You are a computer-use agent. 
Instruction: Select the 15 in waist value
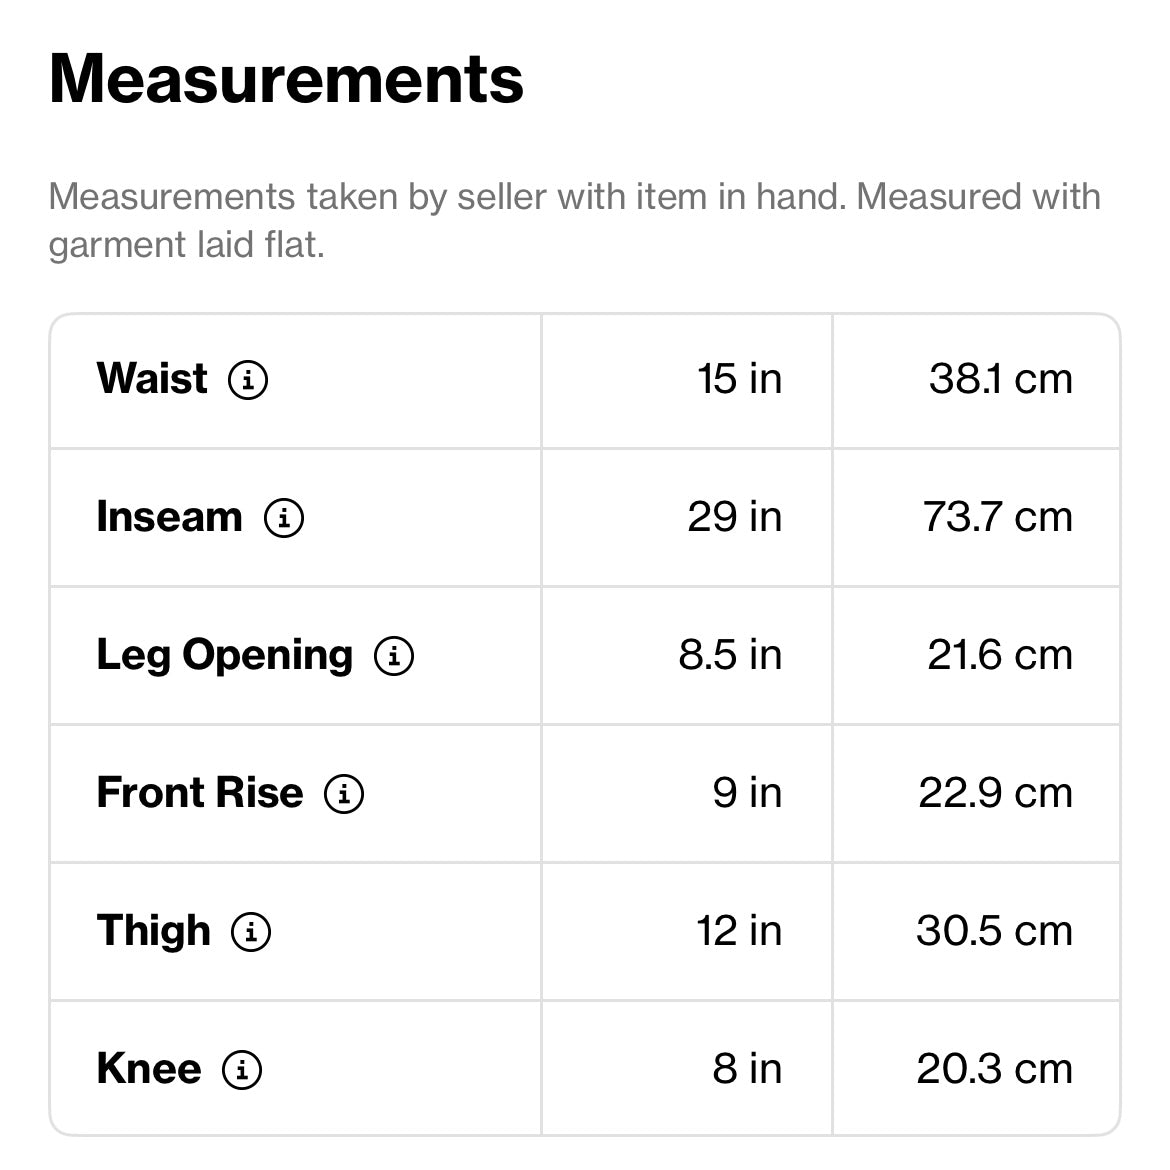(x=739, y=379)
